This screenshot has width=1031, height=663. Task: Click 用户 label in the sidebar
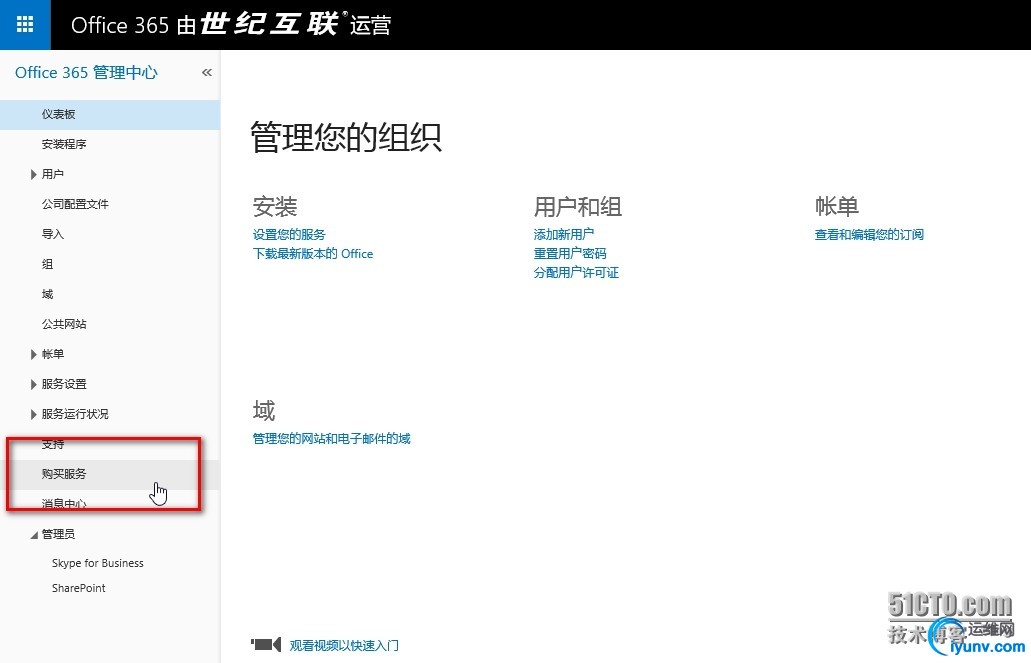pos(53,174)
